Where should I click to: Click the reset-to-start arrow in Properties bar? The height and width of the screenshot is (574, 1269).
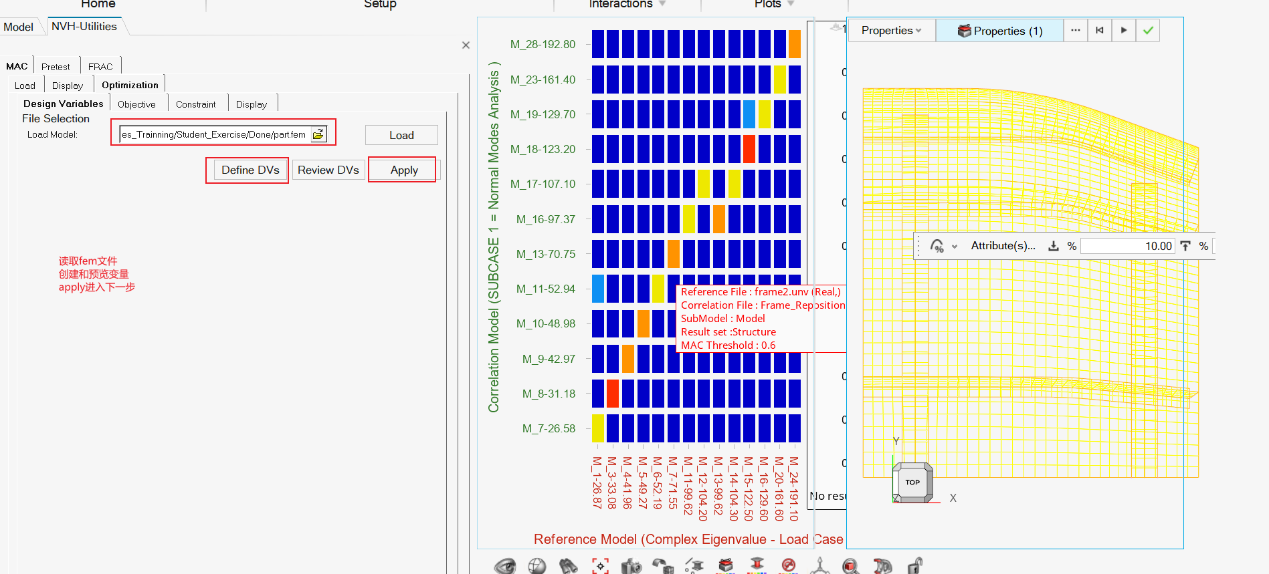tap(1100, 31)
